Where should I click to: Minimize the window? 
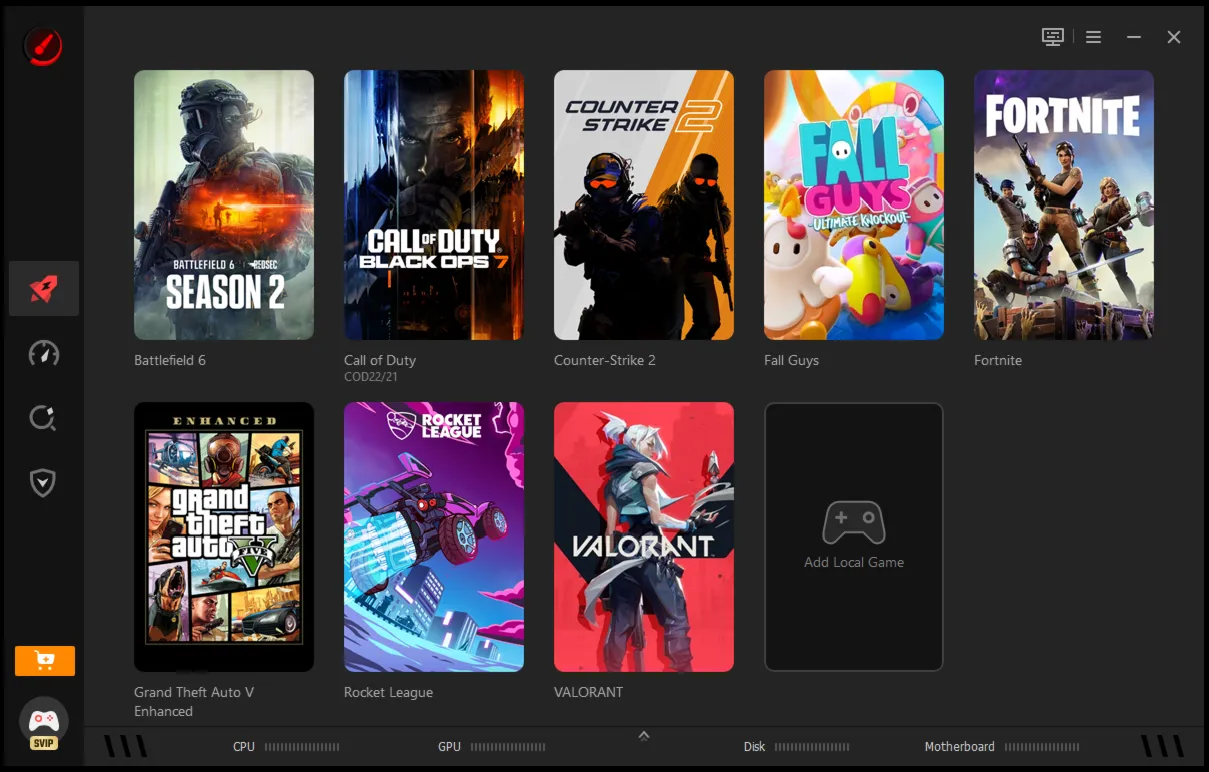1134,37
